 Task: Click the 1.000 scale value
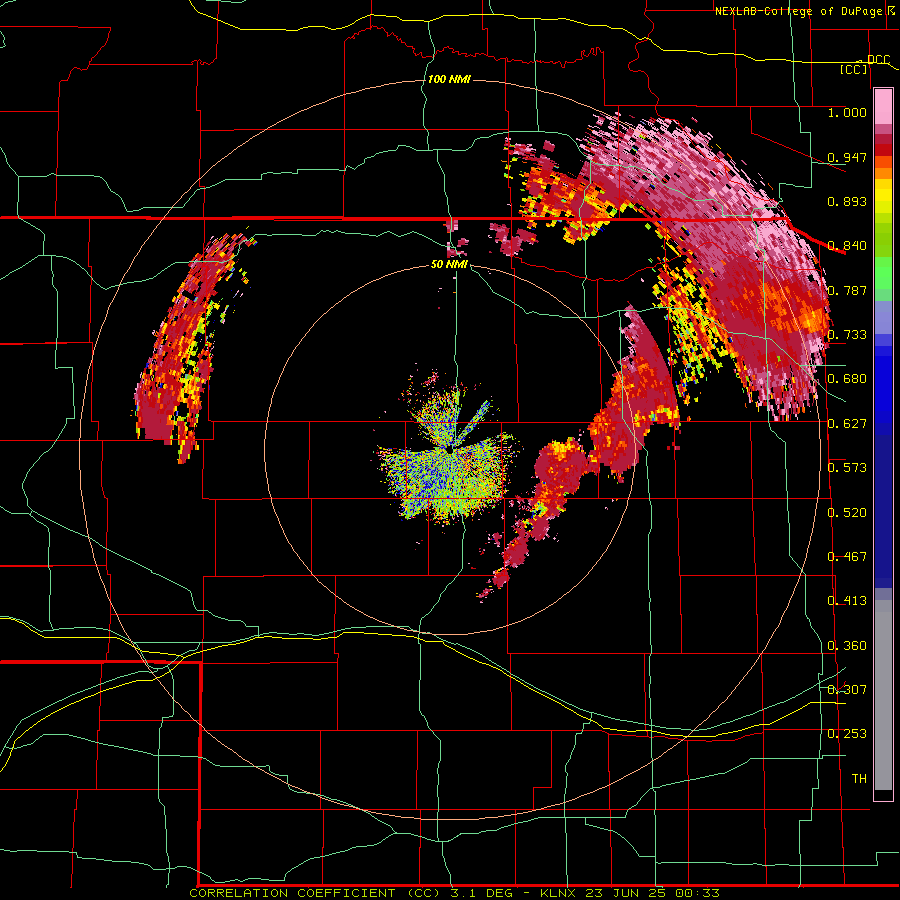[x=847, y=113]
